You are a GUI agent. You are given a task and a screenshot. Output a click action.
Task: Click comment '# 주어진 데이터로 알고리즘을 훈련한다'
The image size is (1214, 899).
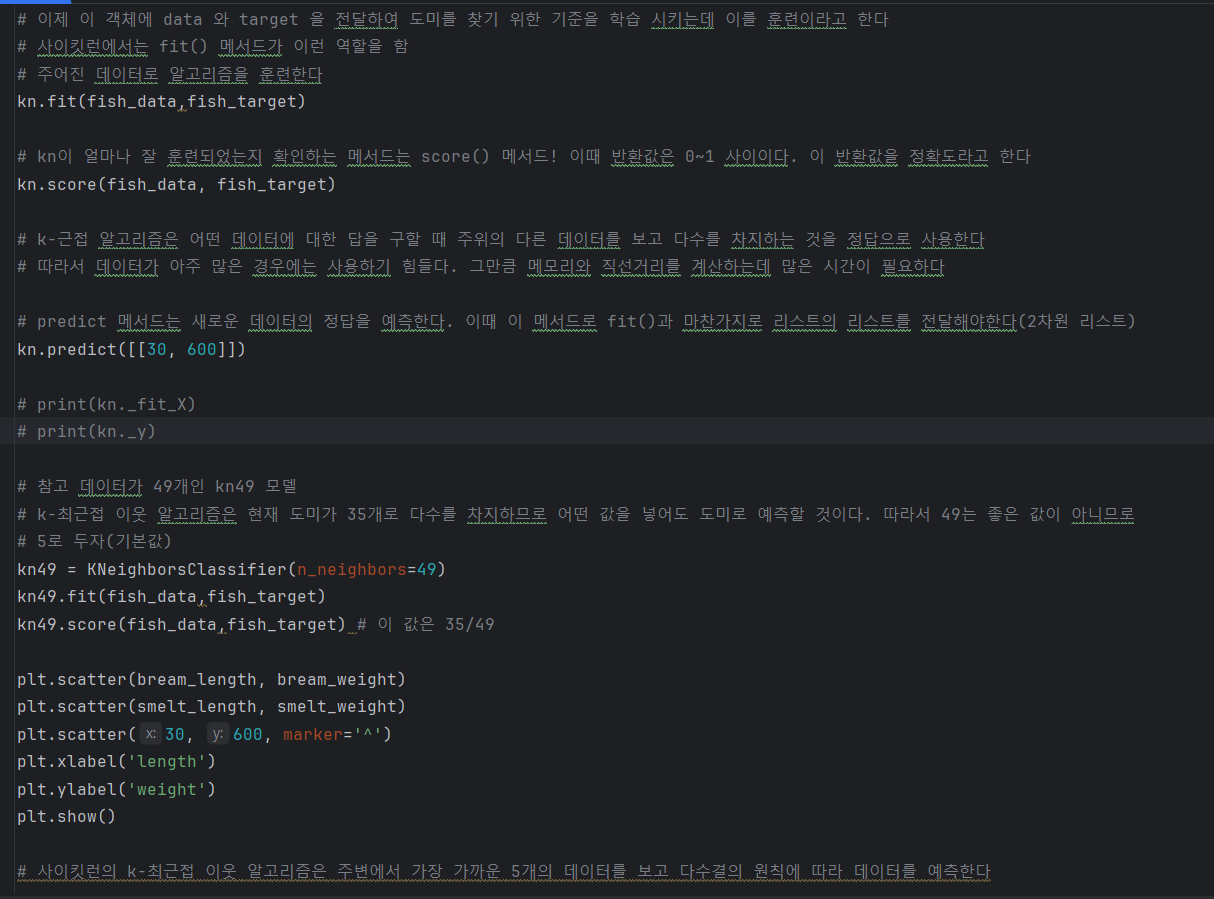[x=170, y=74]
